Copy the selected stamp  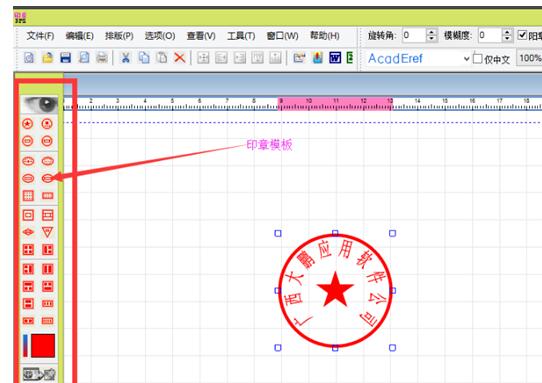pyautogui.click(x=144, y=58)
